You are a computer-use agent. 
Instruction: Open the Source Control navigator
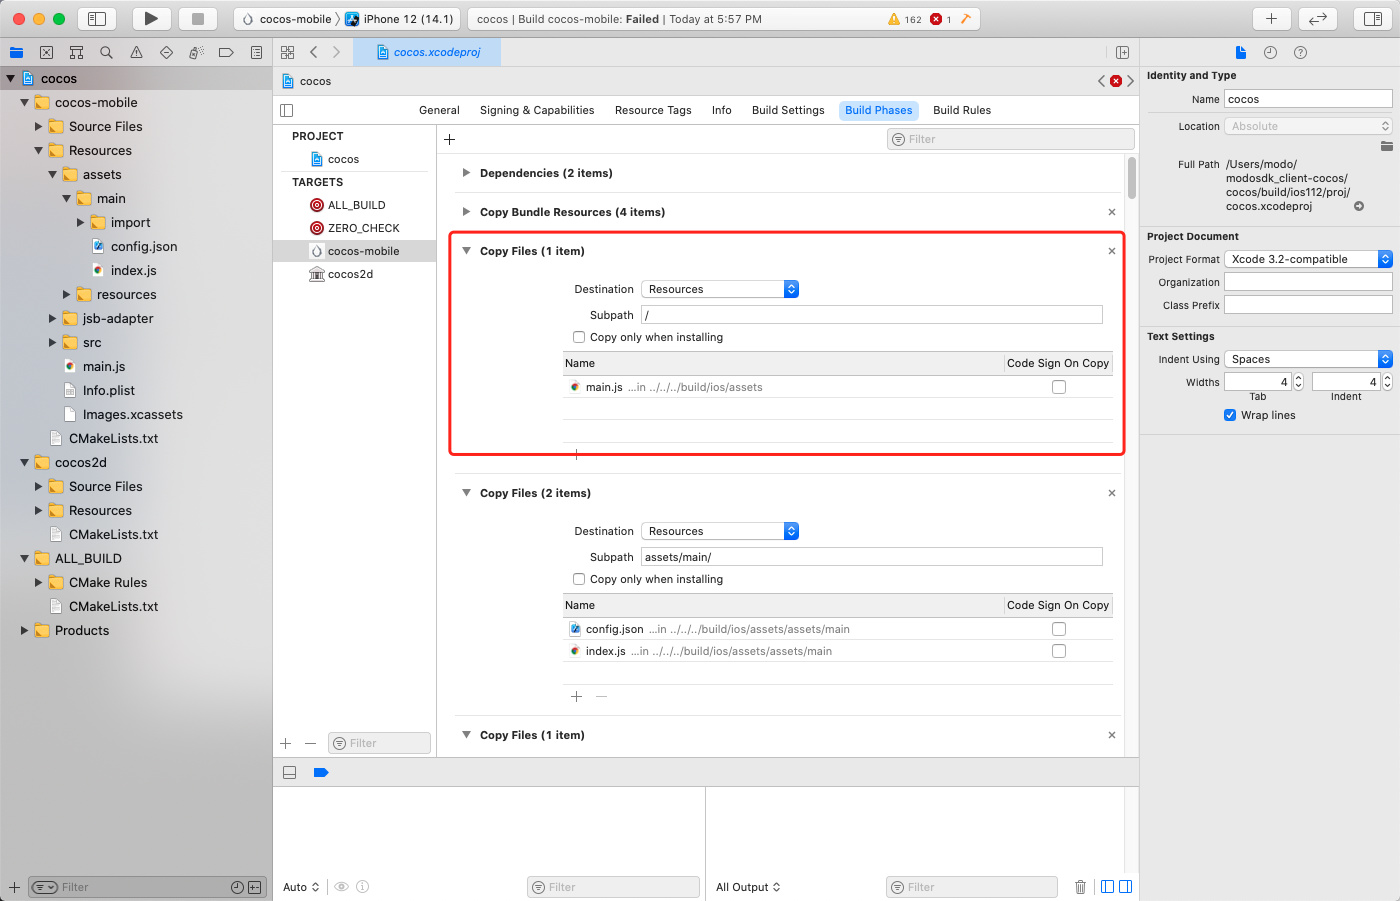46,52
